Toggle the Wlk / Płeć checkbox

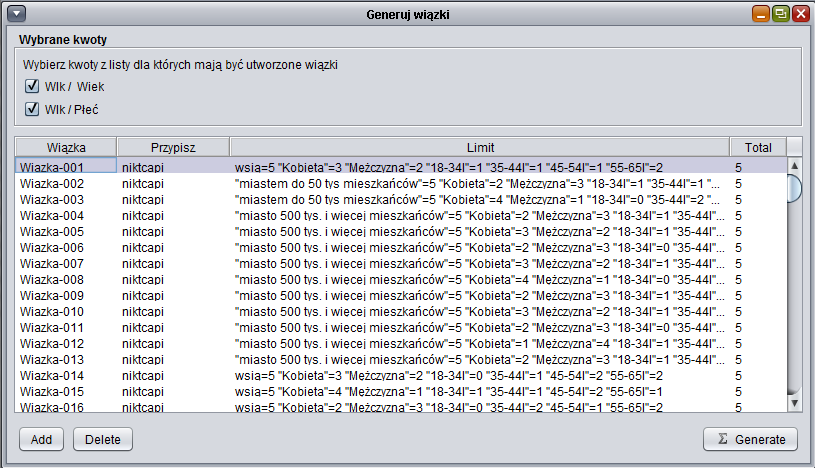pos(32,108)
